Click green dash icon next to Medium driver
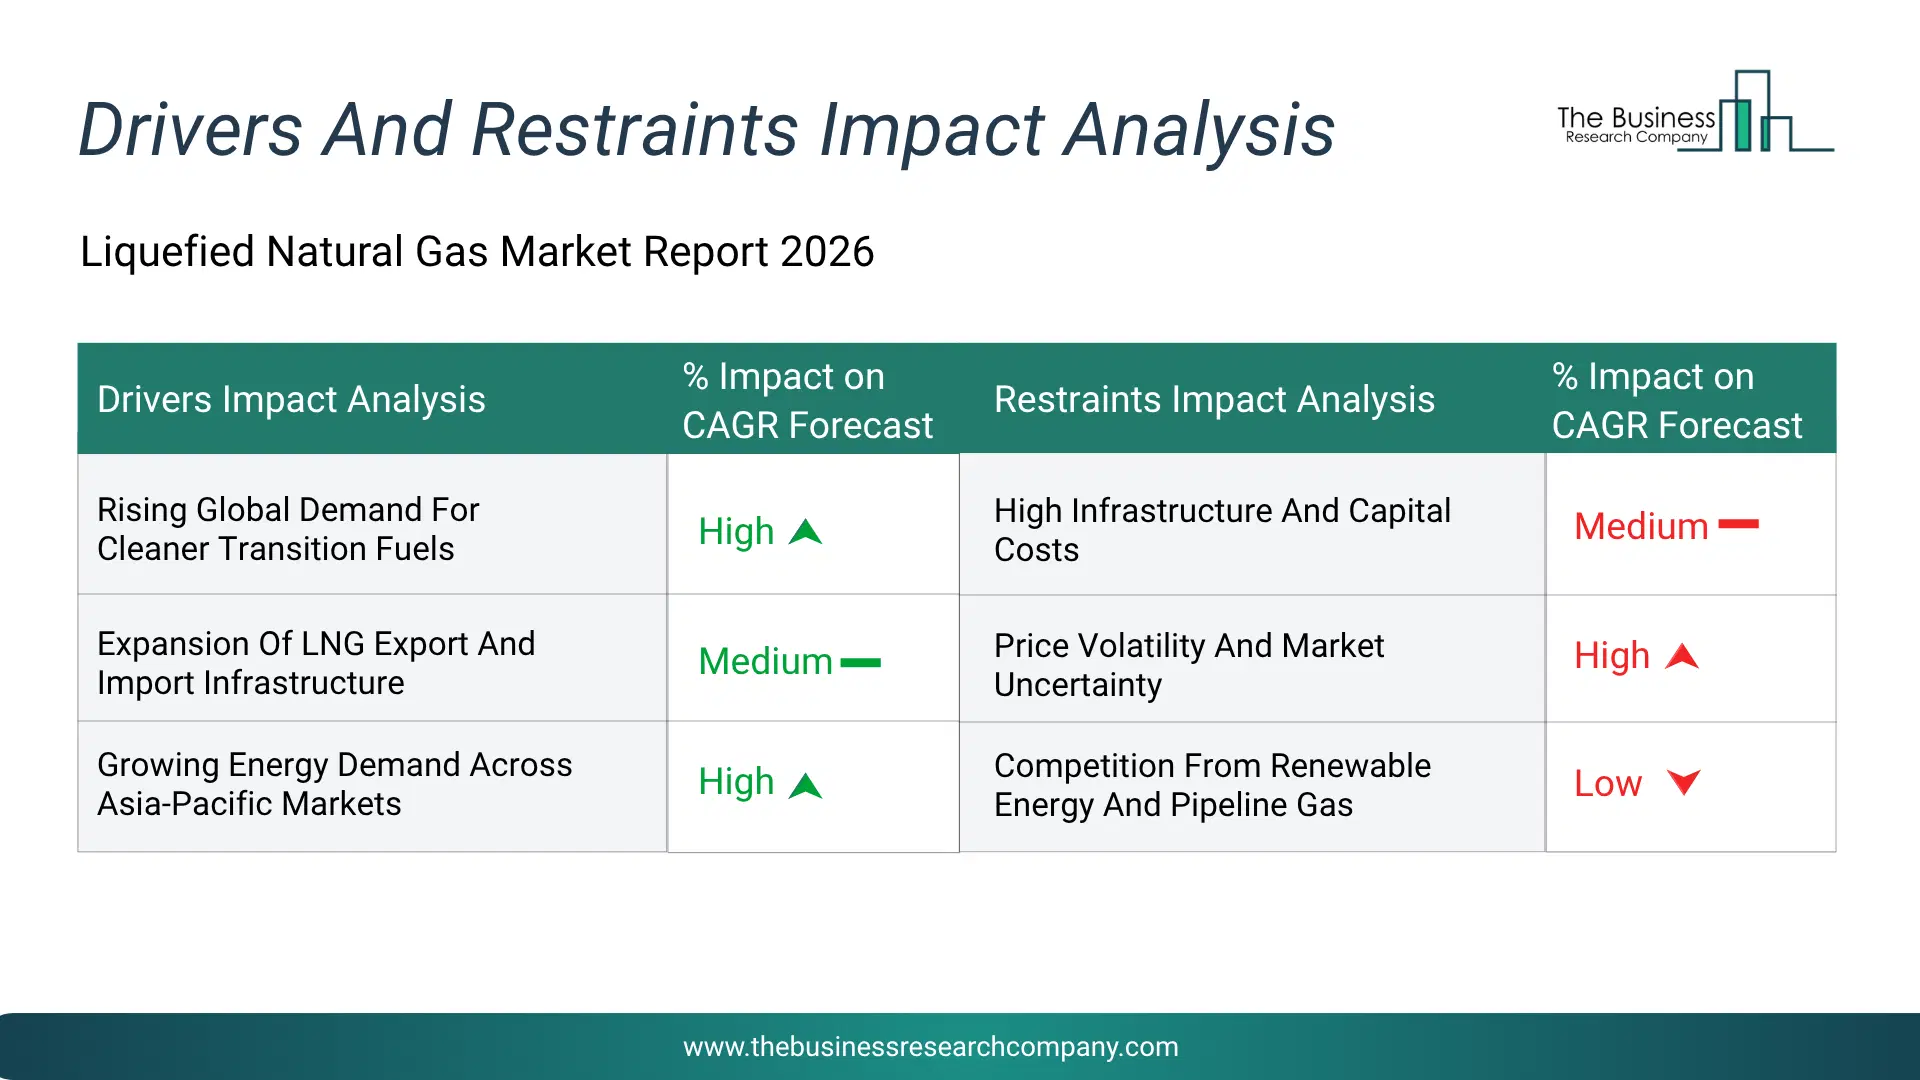 [860, 662]
